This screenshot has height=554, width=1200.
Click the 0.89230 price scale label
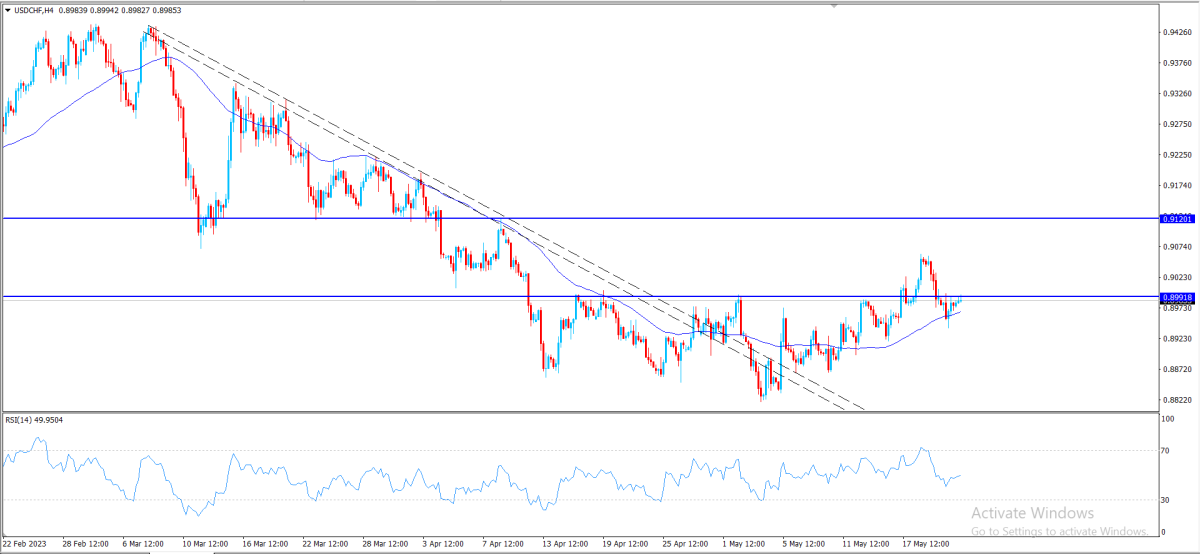1176,338
